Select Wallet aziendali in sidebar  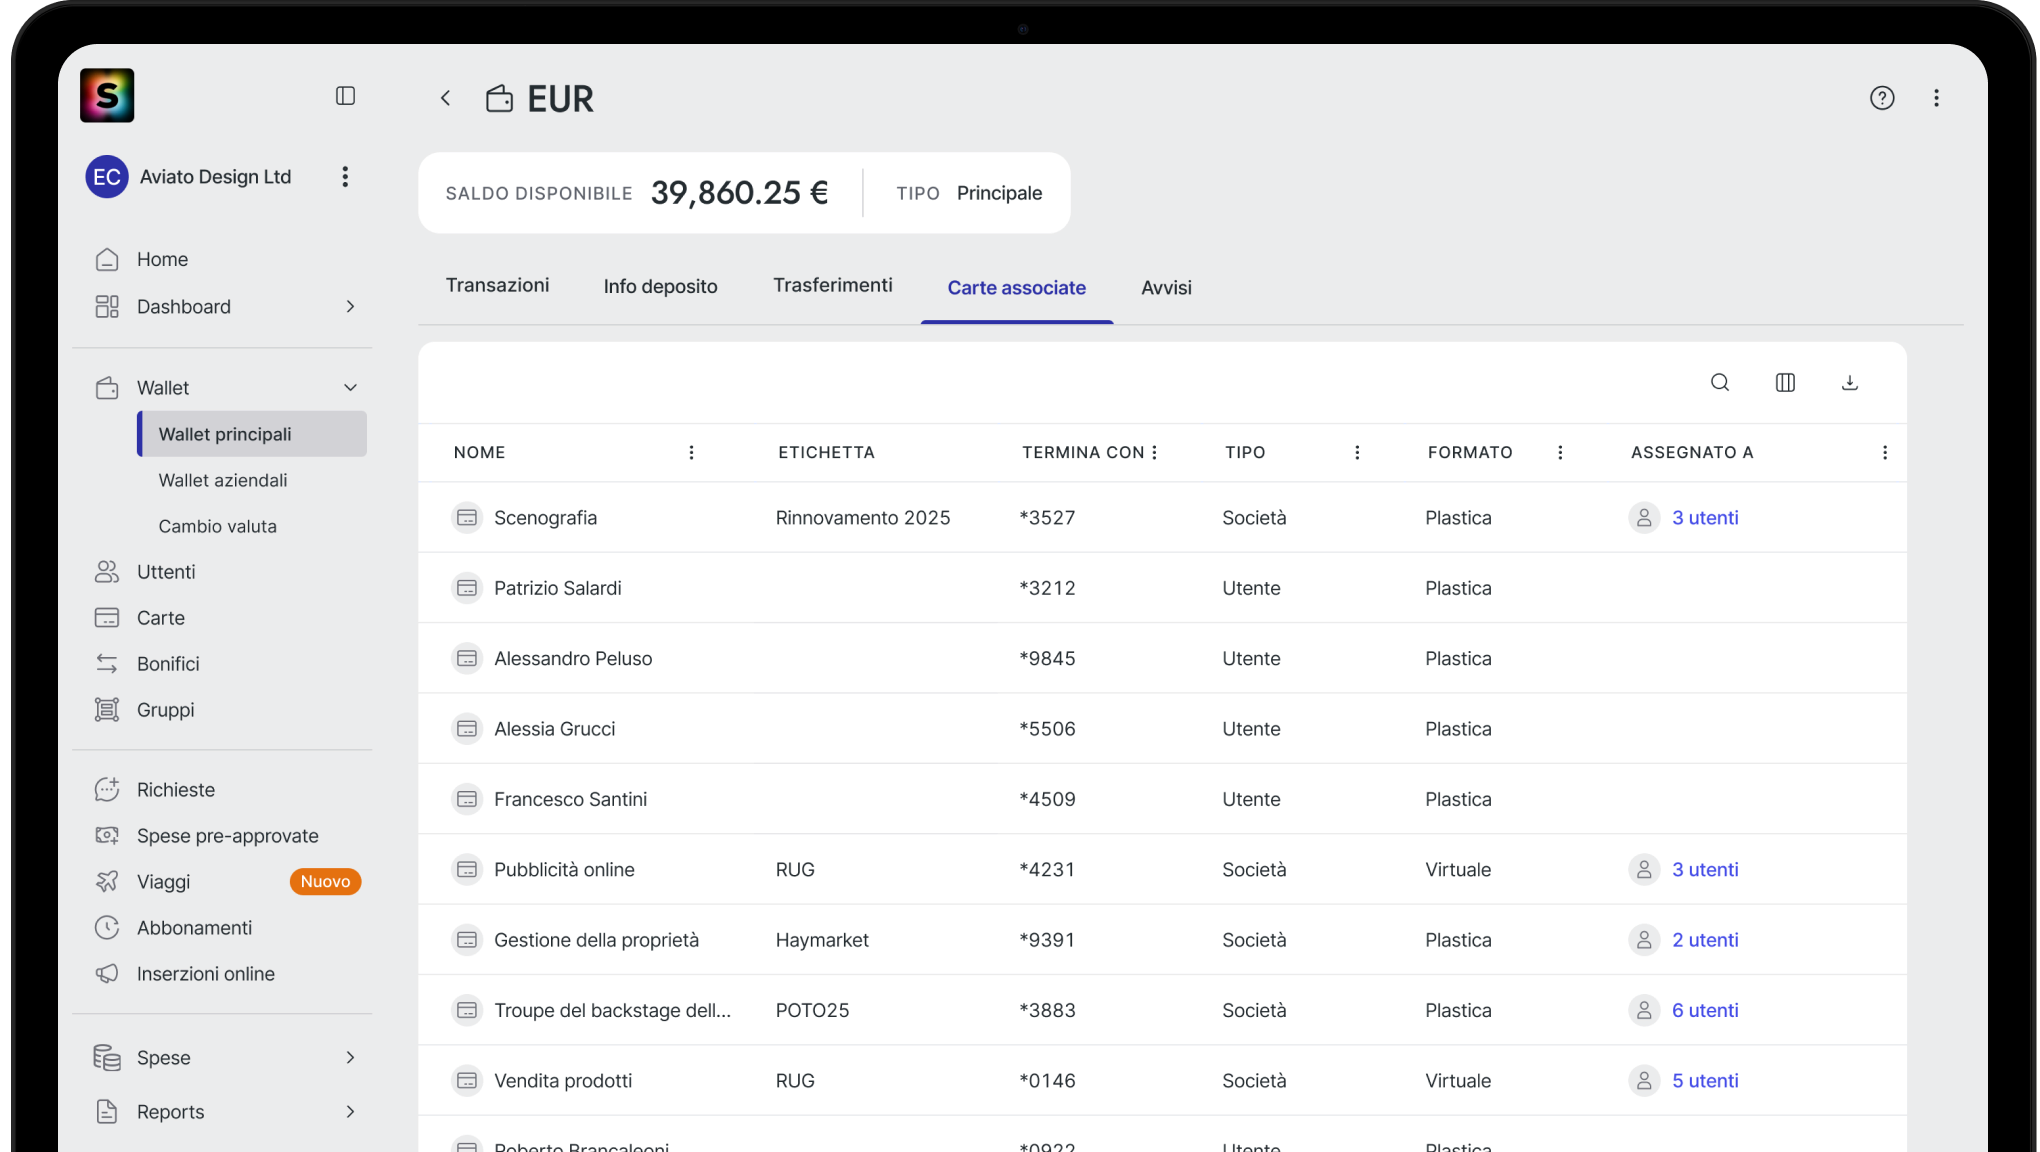pyautogui.click(x=223, y=481)
